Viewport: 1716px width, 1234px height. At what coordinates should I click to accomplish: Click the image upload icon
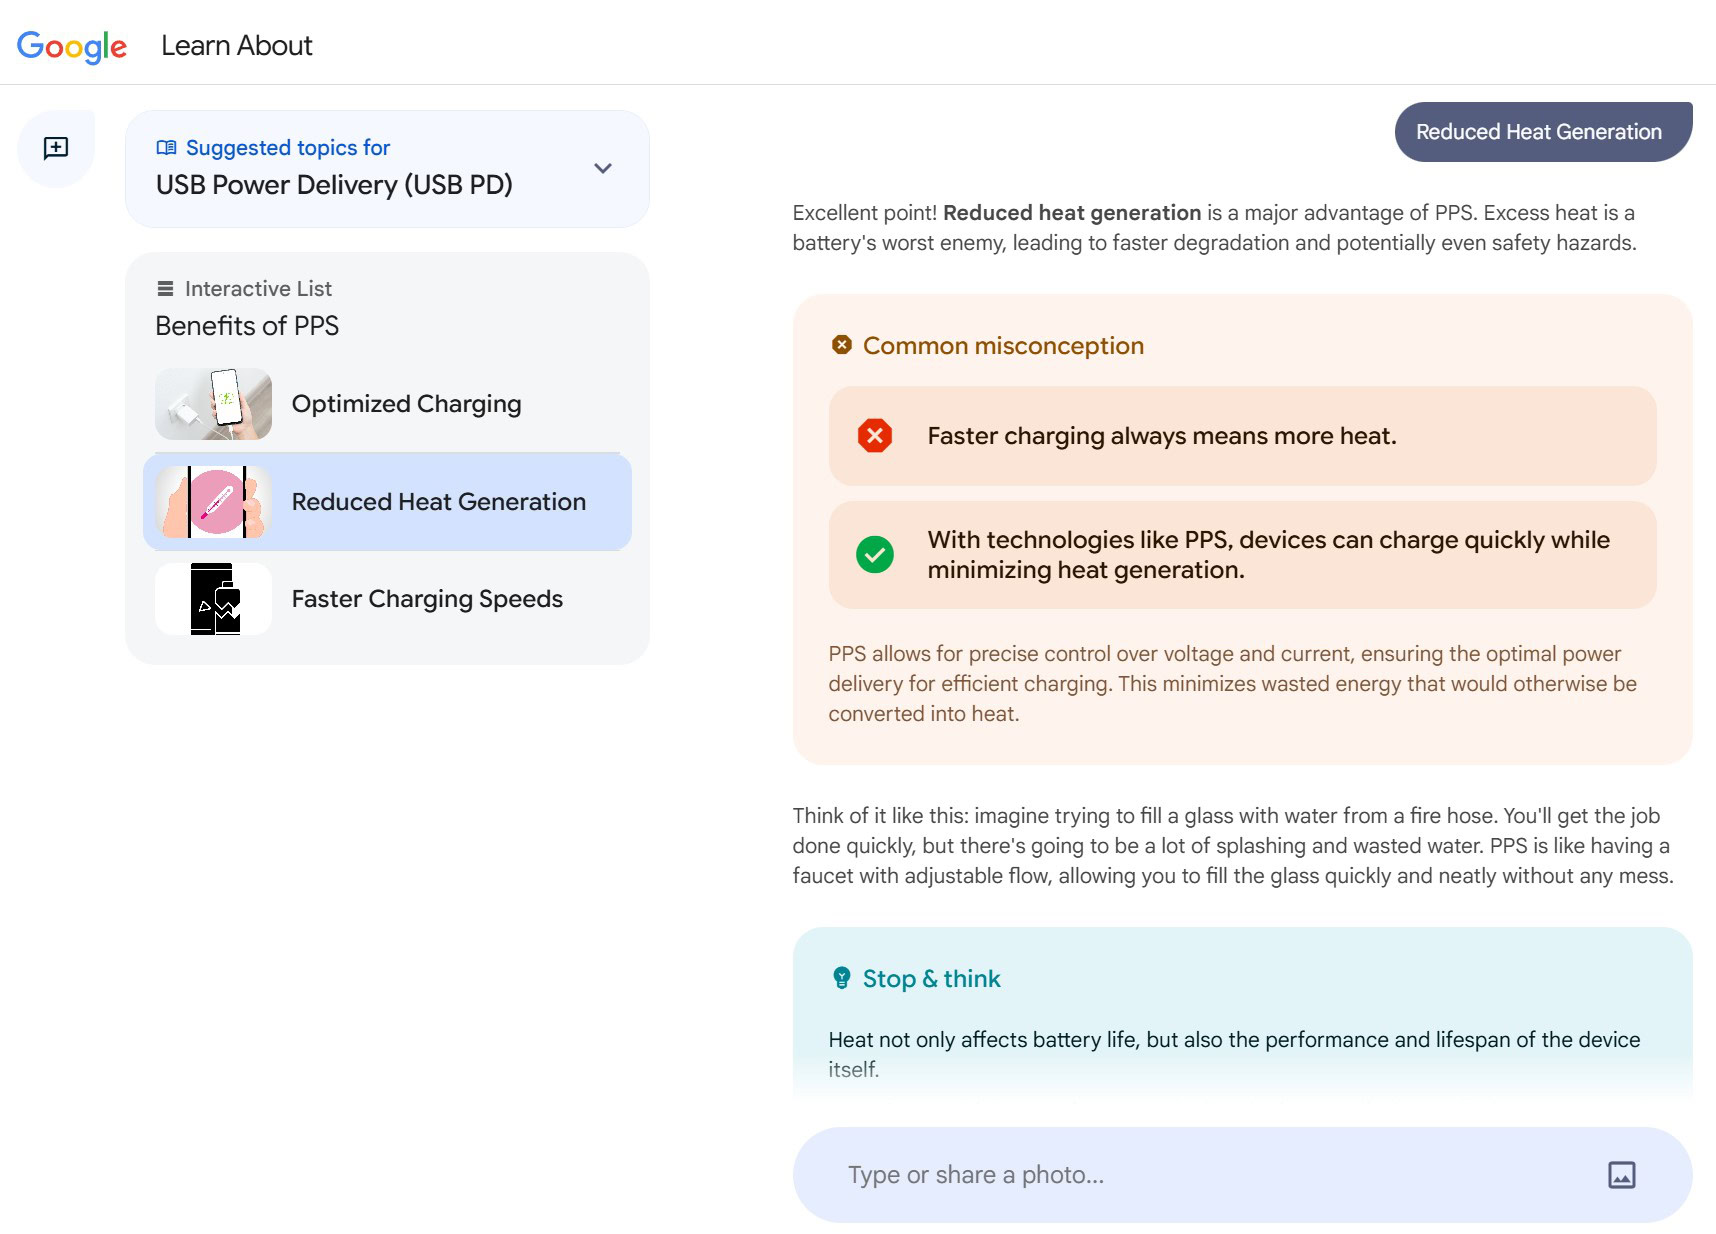click(x=1621, y=1175)
